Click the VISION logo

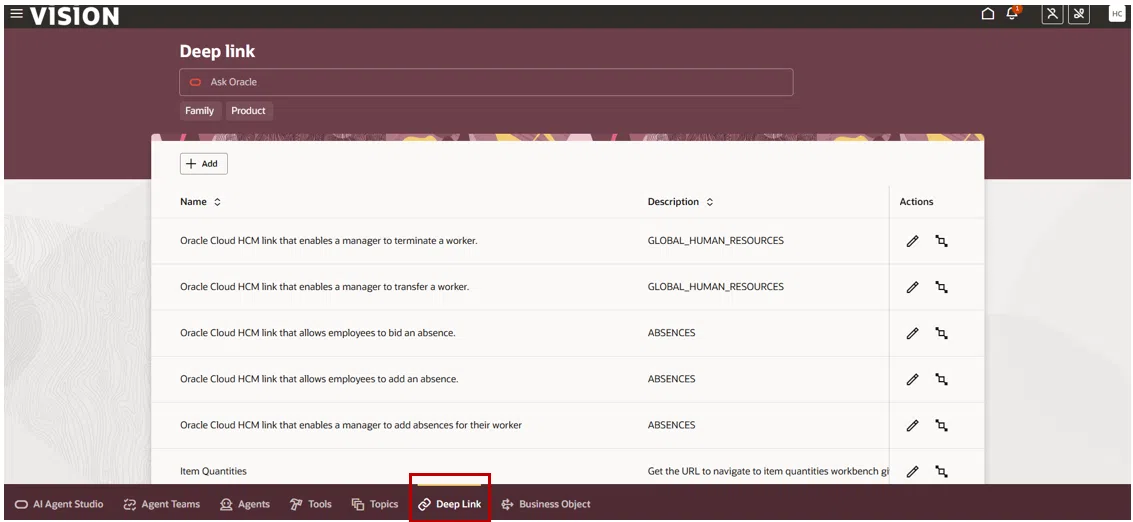74,16
